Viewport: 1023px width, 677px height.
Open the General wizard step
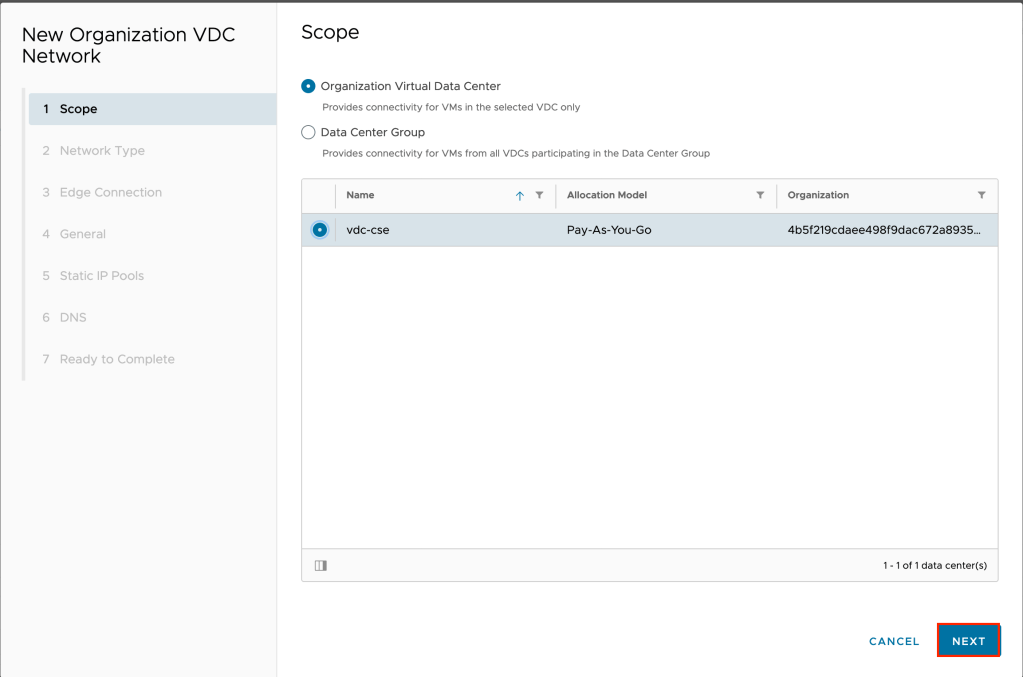coord(82,234)
